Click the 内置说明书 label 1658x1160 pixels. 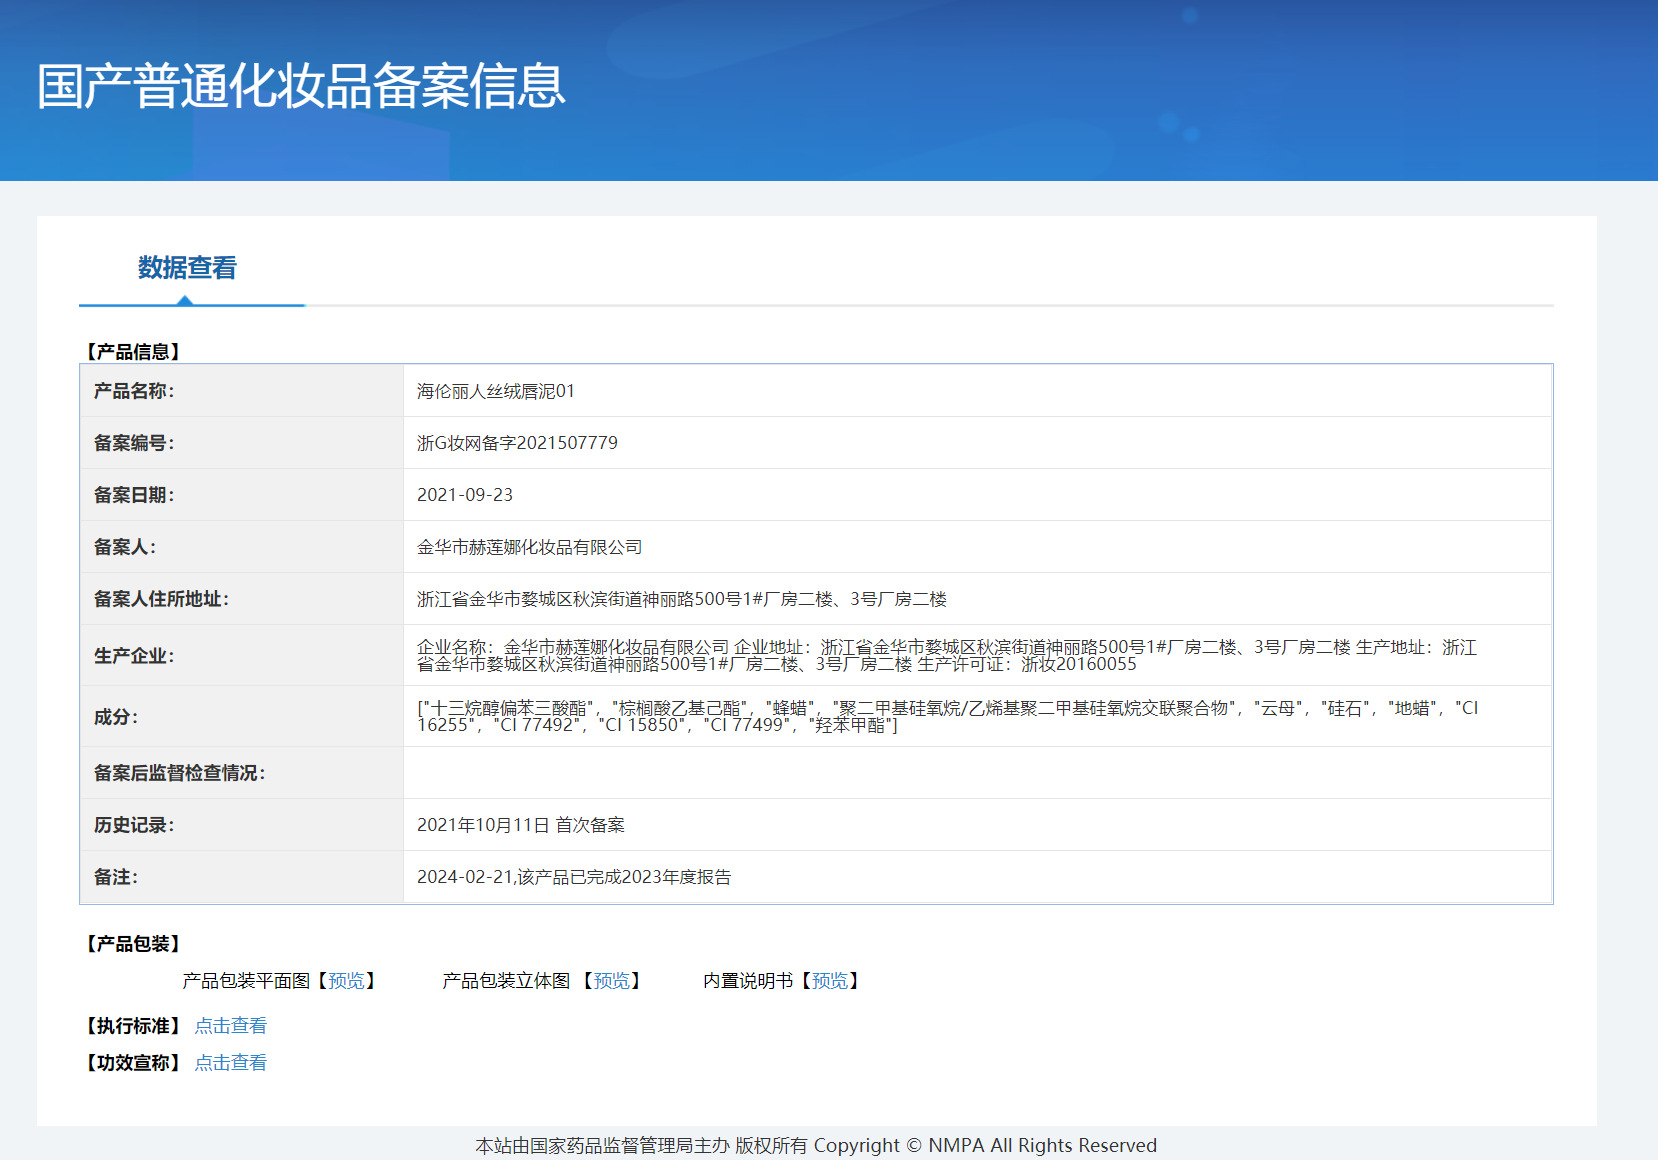tap(748, 981)
